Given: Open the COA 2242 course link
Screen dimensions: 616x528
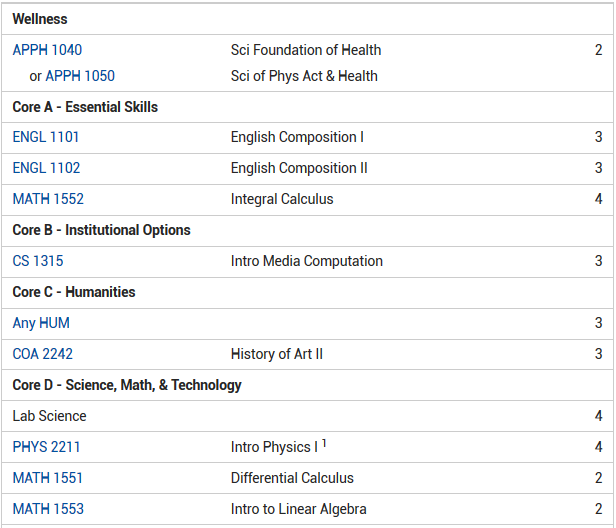Looking at the screenshot, I should (x=43, y=354).
